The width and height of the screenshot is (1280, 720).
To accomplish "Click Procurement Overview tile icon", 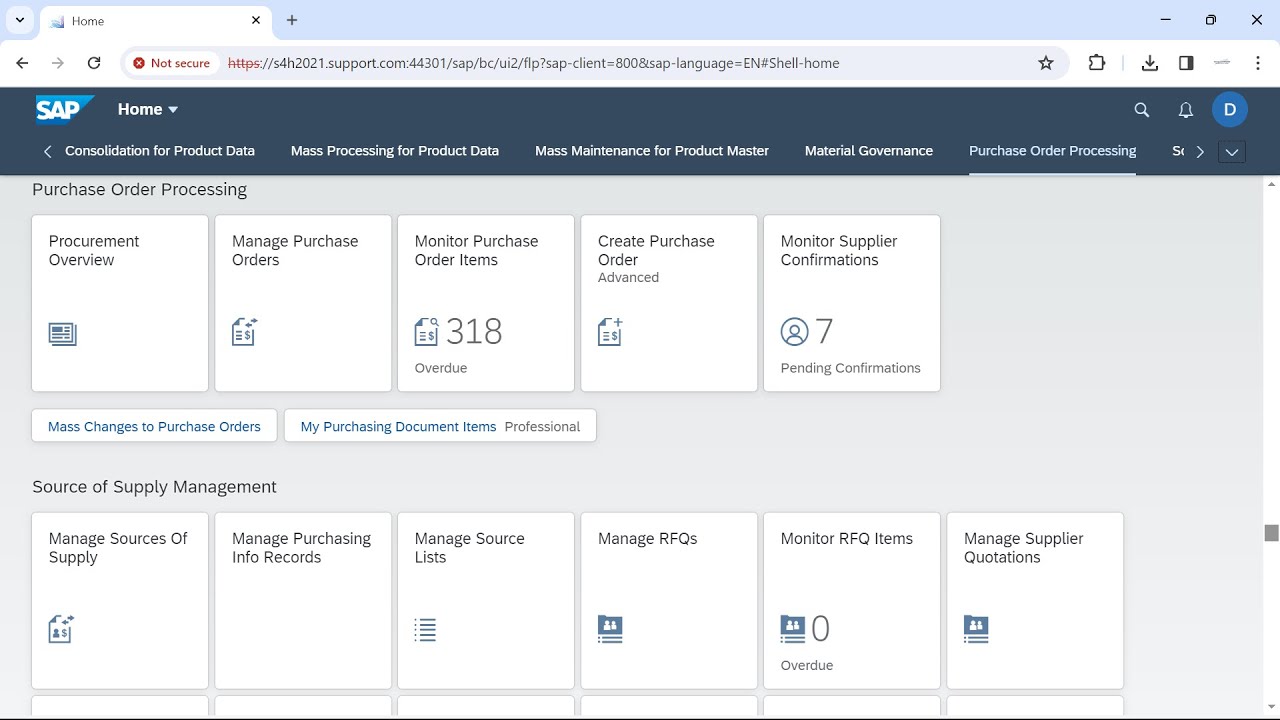I will 63,334.
